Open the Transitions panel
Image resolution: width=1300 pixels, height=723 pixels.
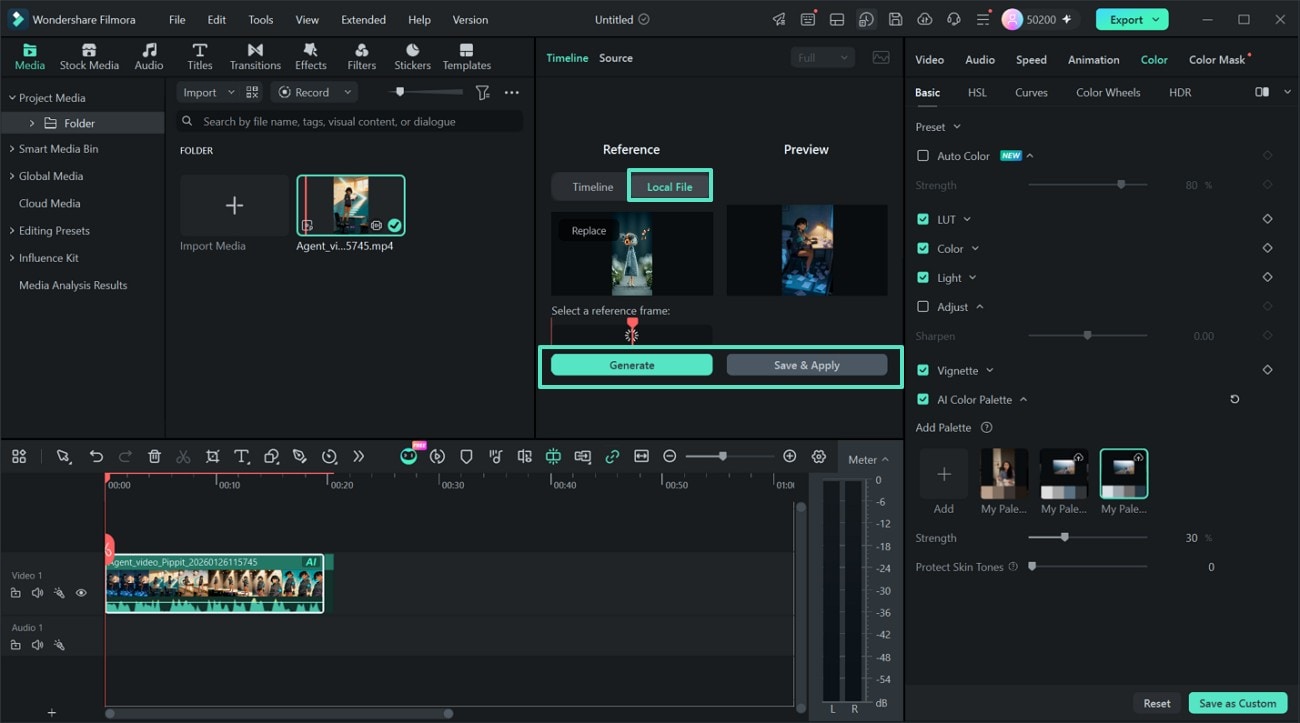click(255, 57)
